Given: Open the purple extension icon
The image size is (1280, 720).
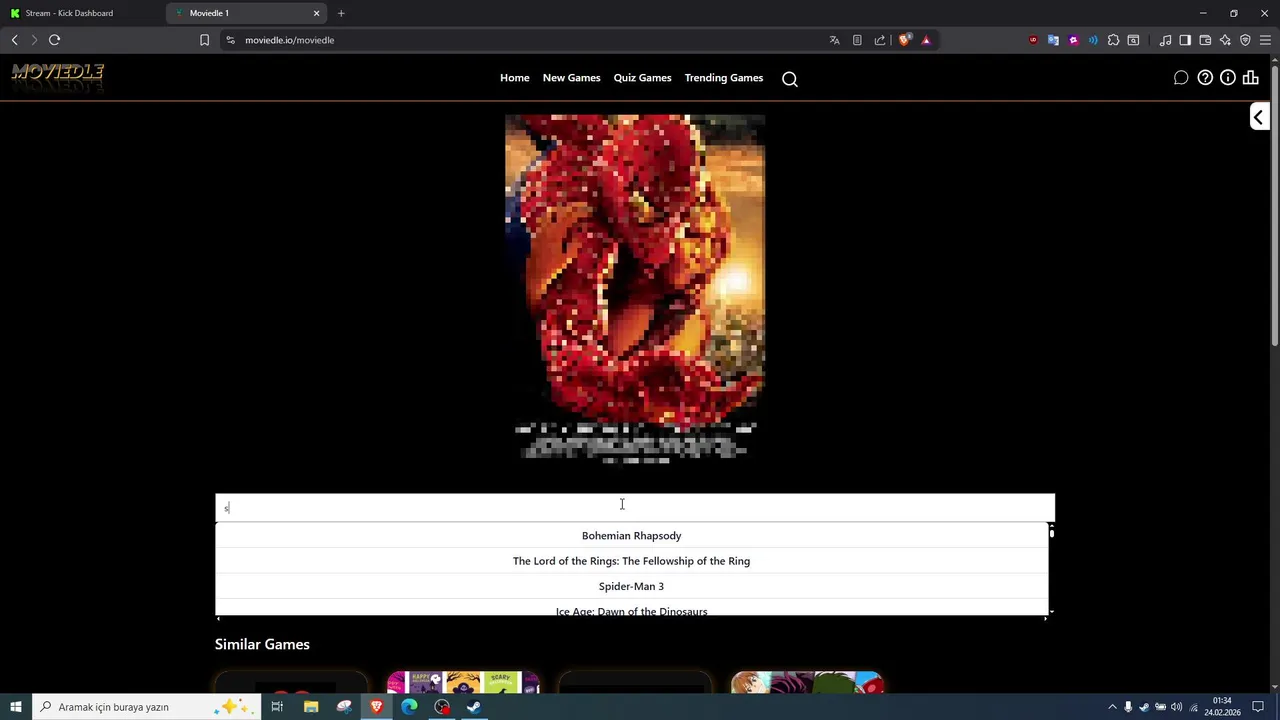Looking at the screenshot, I should [1073, 40].
